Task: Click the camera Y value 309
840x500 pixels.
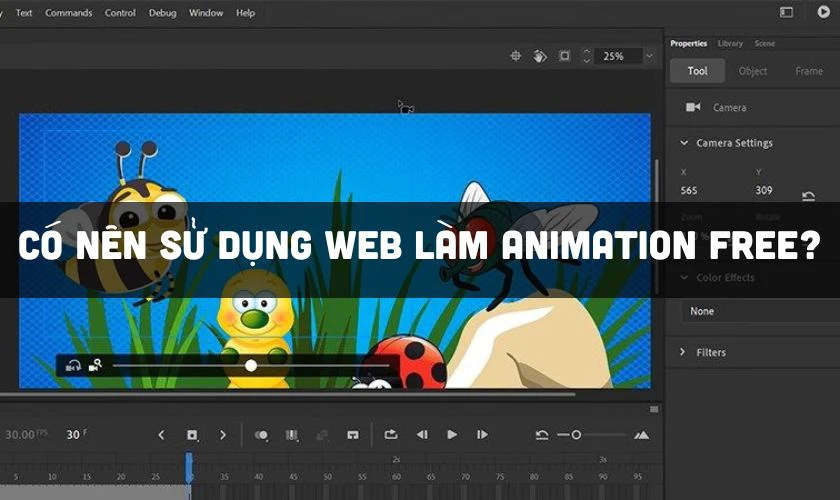Action: coord(764,190)
